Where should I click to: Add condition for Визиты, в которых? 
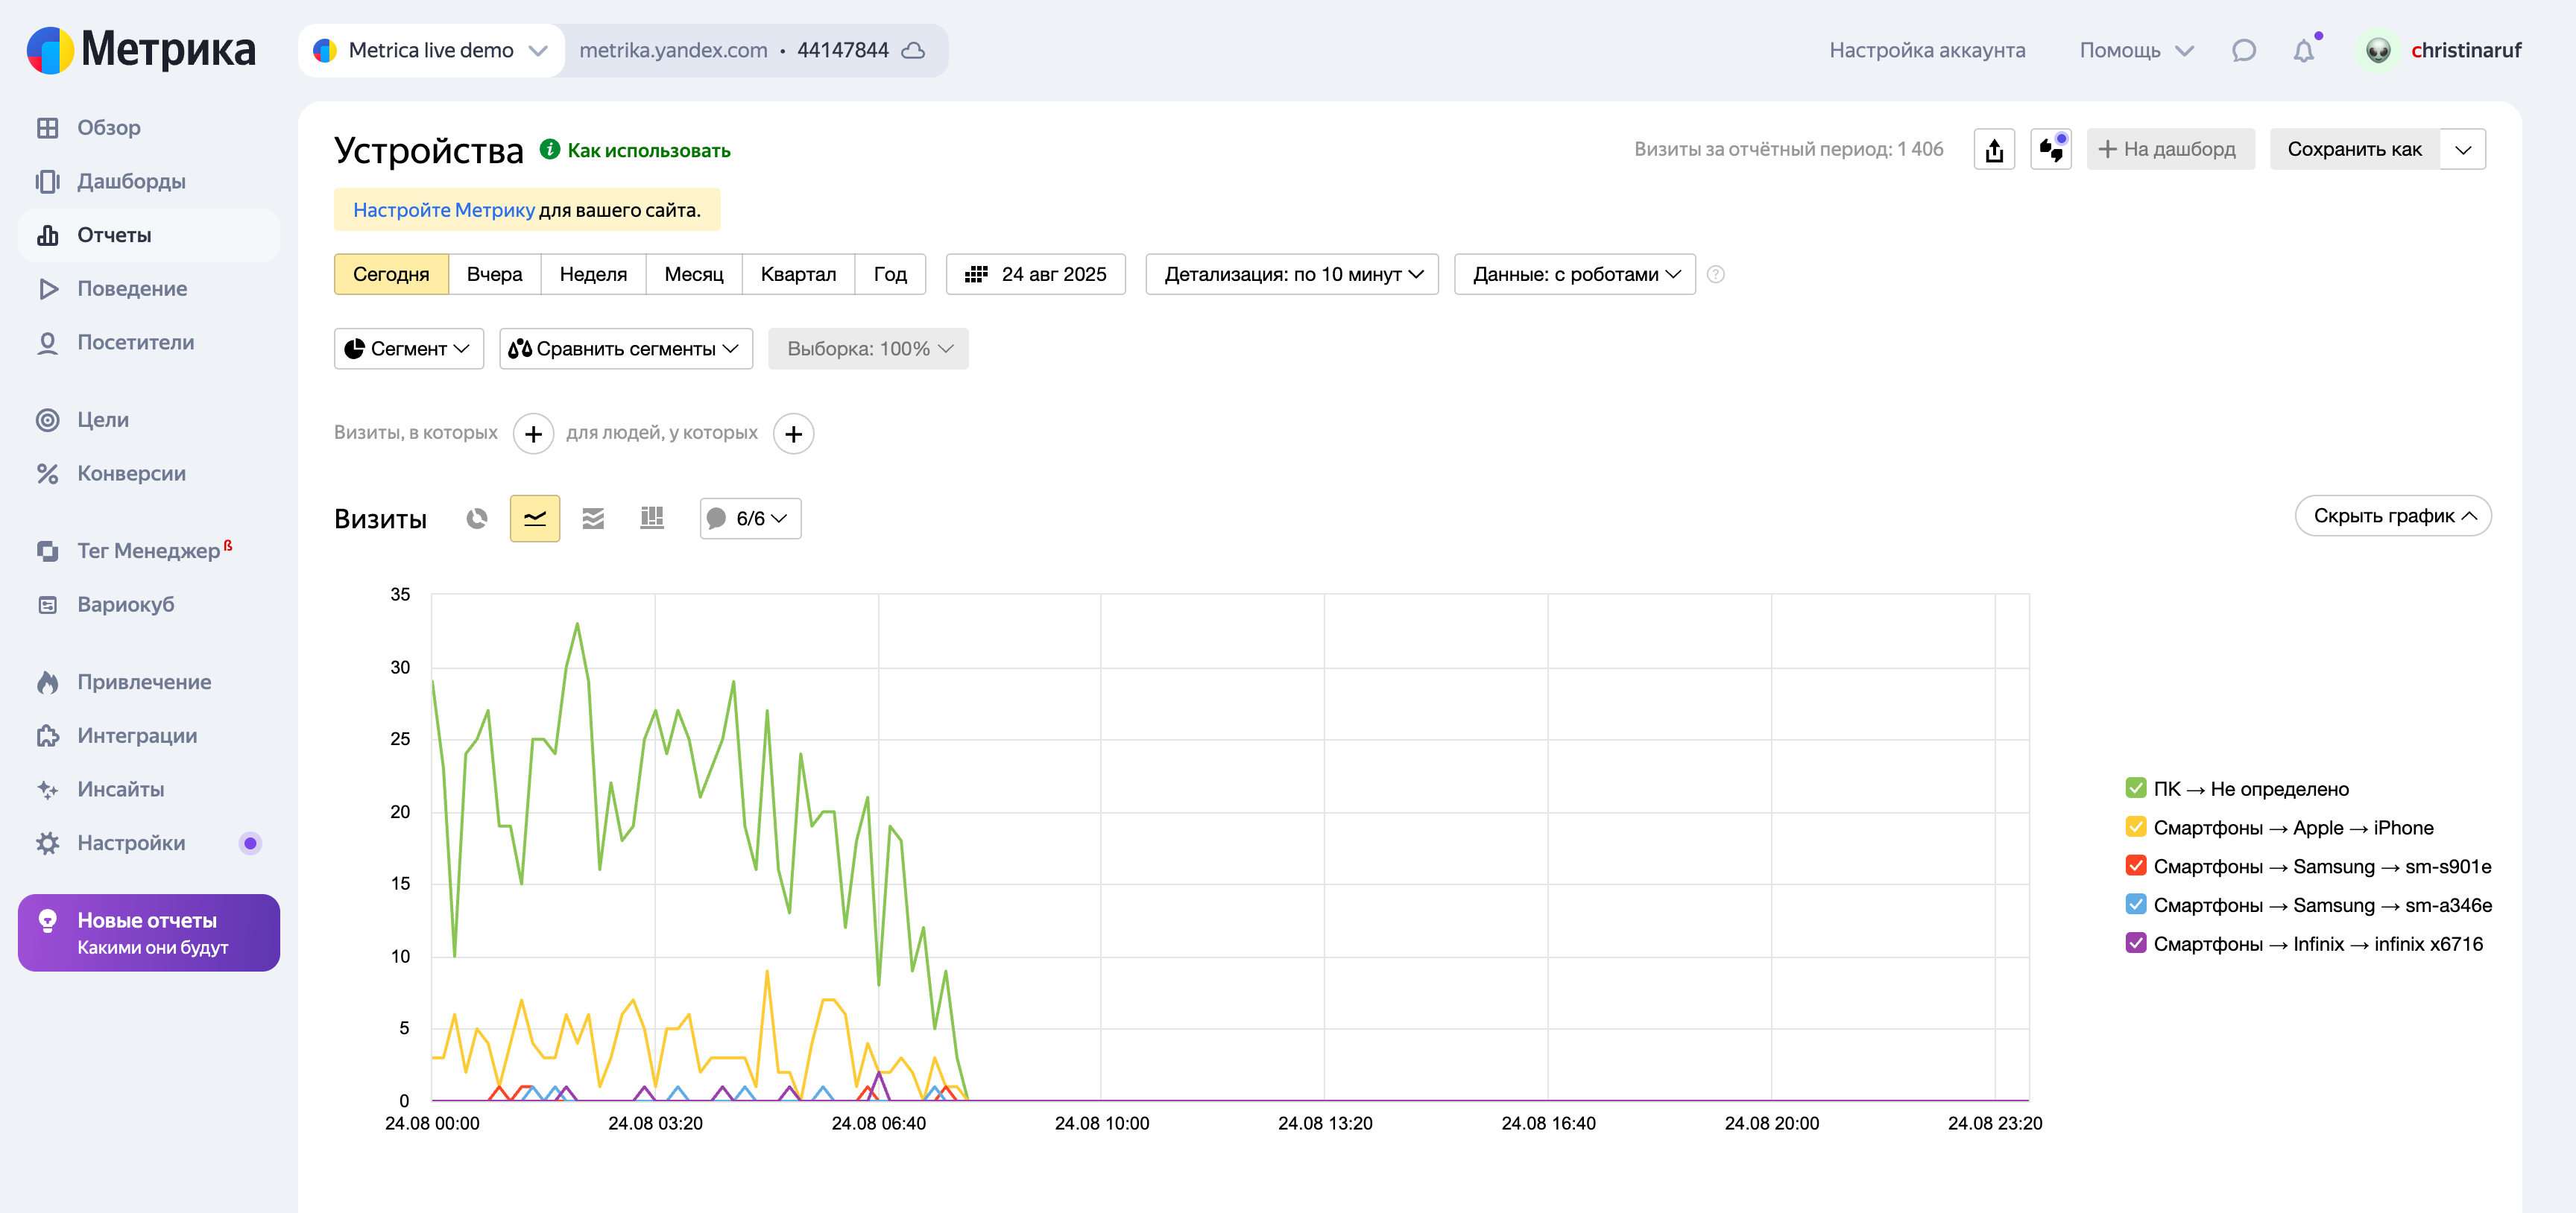533,434
